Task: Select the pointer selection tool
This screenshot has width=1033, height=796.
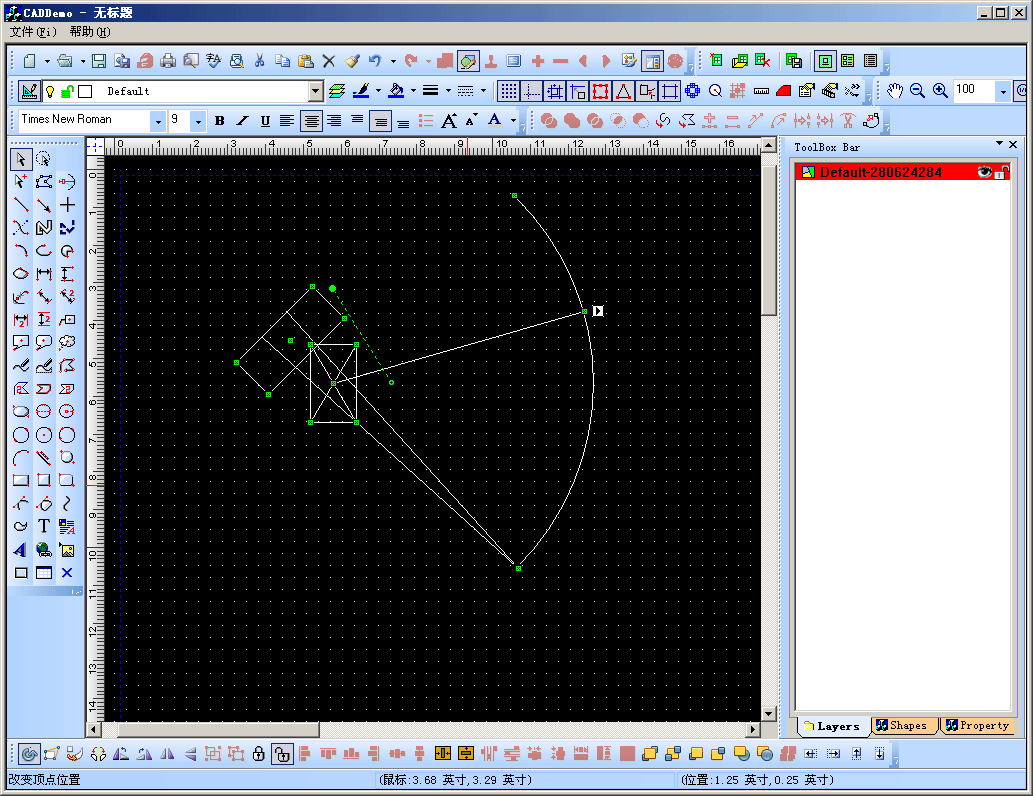Action: click(x=21, y=159)
